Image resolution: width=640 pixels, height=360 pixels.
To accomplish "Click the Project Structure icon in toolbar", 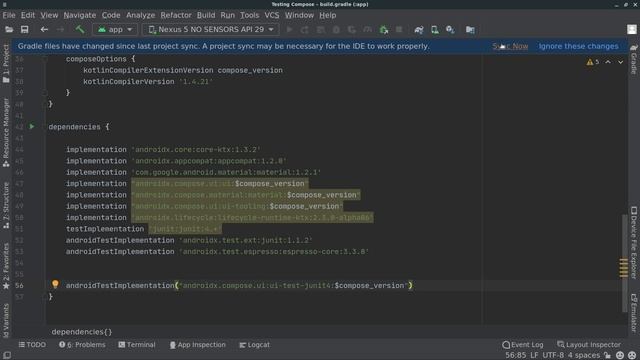I will pos(470,29).
